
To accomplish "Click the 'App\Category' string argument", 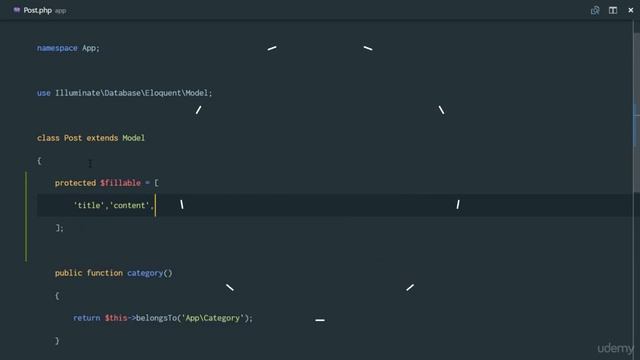I will click(x=213, y=318).
